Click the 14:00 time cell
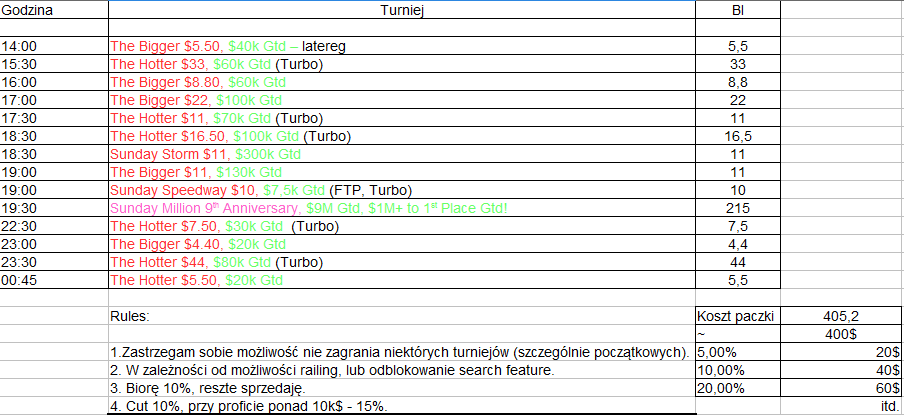 (54, 46)
